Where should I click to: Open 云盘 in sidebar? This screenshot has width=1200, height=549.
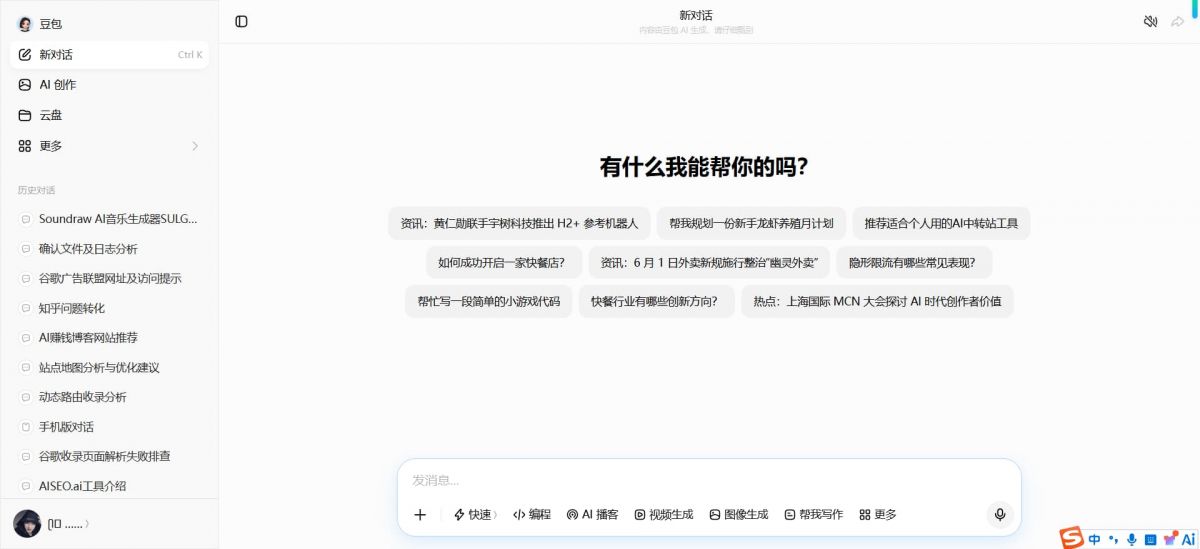(109, 115)
